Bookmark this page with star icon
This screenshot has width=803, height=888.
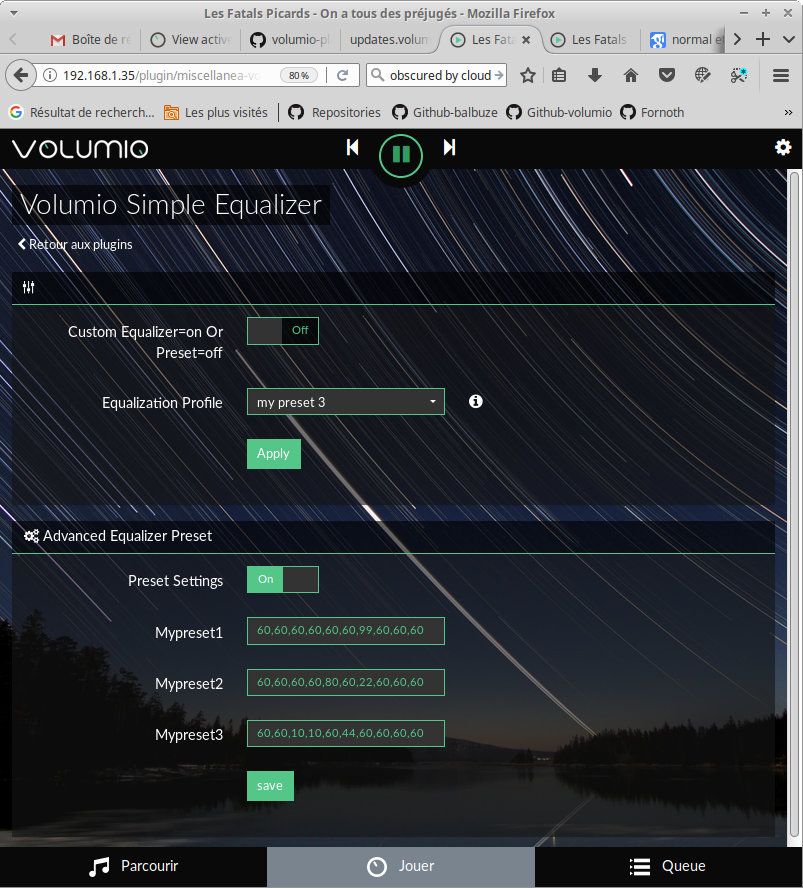click(528, 75)
